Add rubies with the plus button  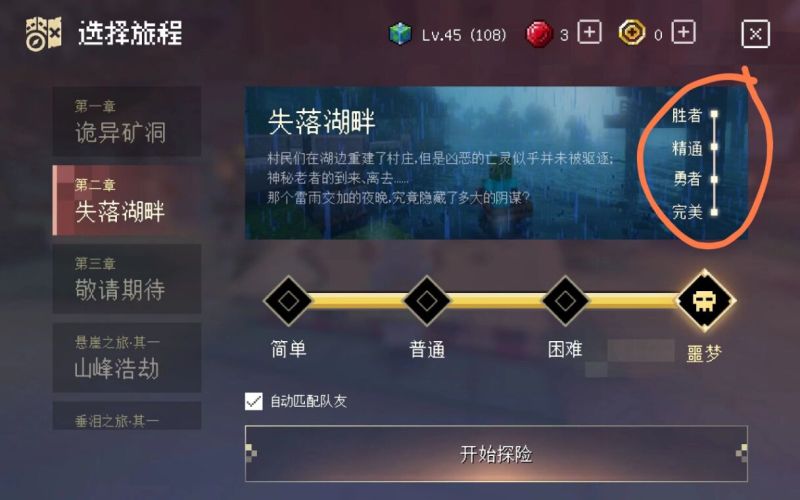pos(589,33)
